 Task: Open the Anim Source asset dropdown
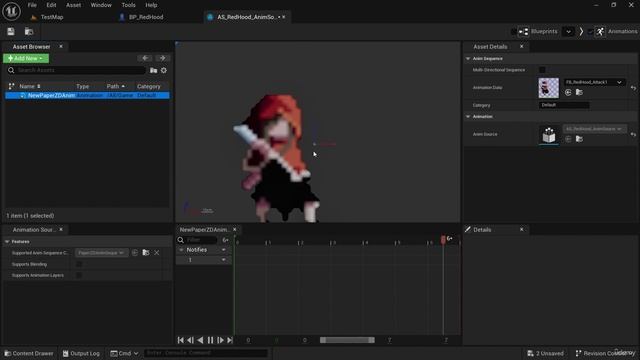[x=594, y=129]
